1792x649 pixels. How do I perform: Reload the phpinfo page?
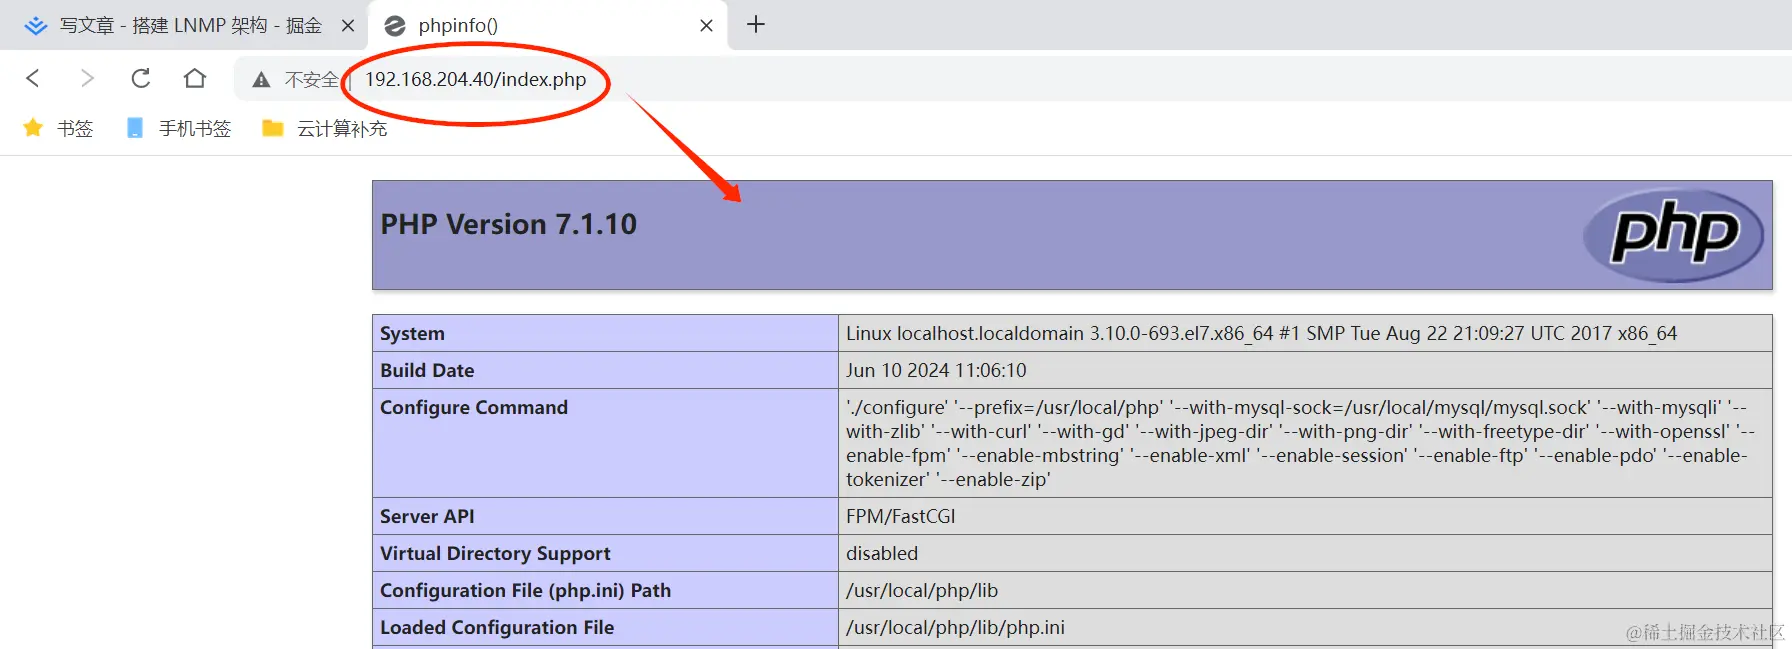[141, 79]
